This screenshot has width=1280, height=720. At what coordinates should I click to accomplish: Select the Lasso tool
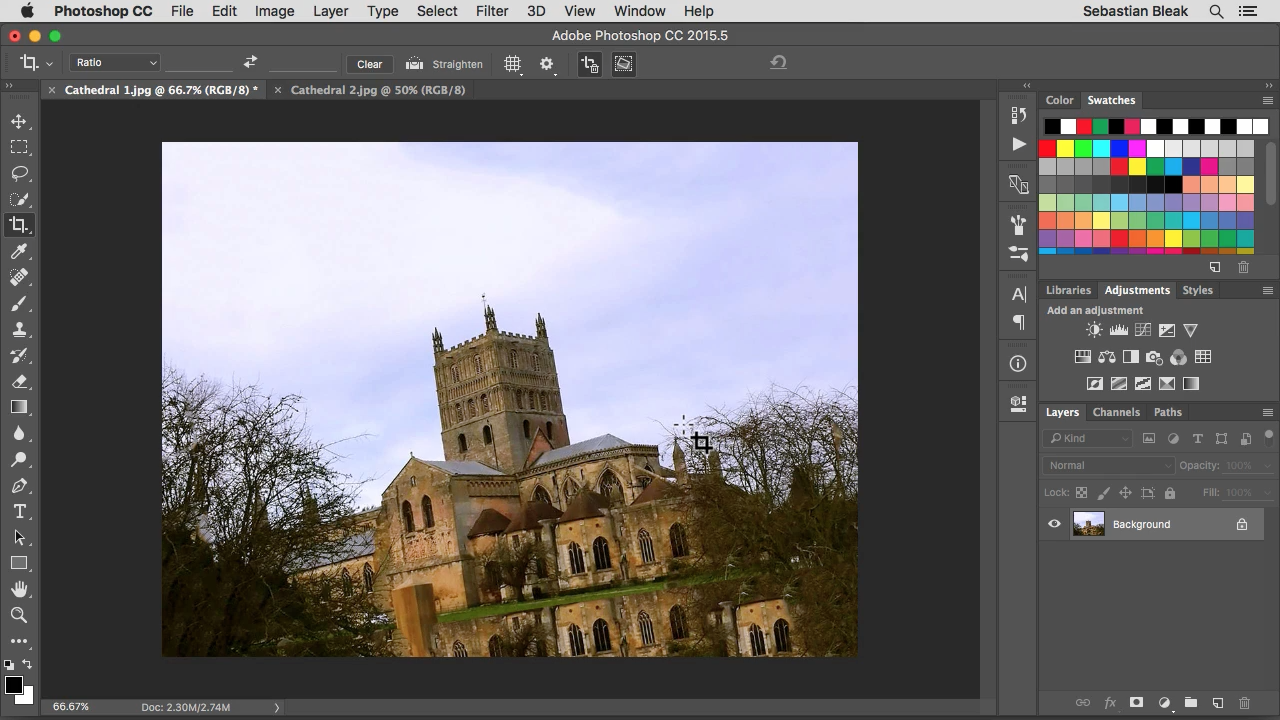19,173
